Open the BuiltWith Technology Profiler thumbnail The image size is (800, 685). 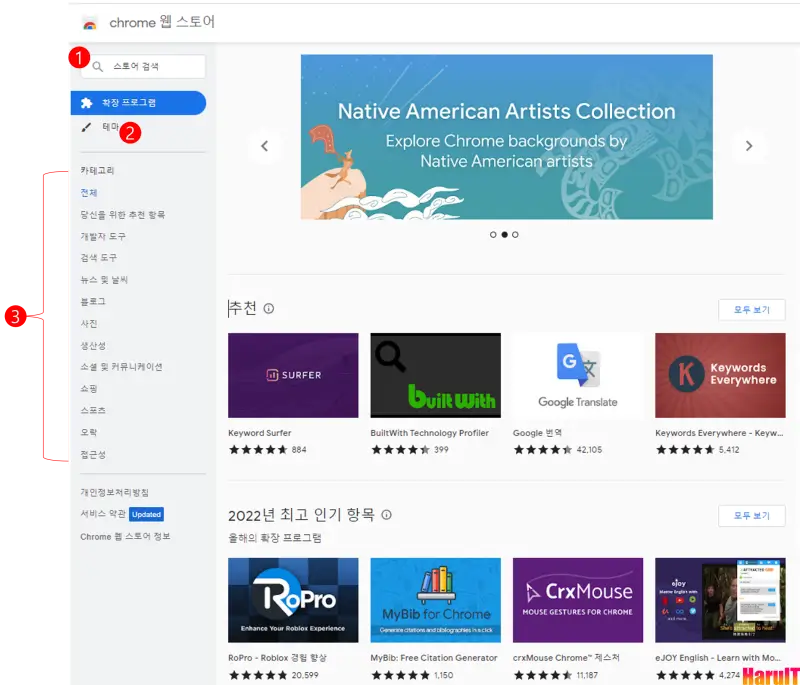pos(435,375)
